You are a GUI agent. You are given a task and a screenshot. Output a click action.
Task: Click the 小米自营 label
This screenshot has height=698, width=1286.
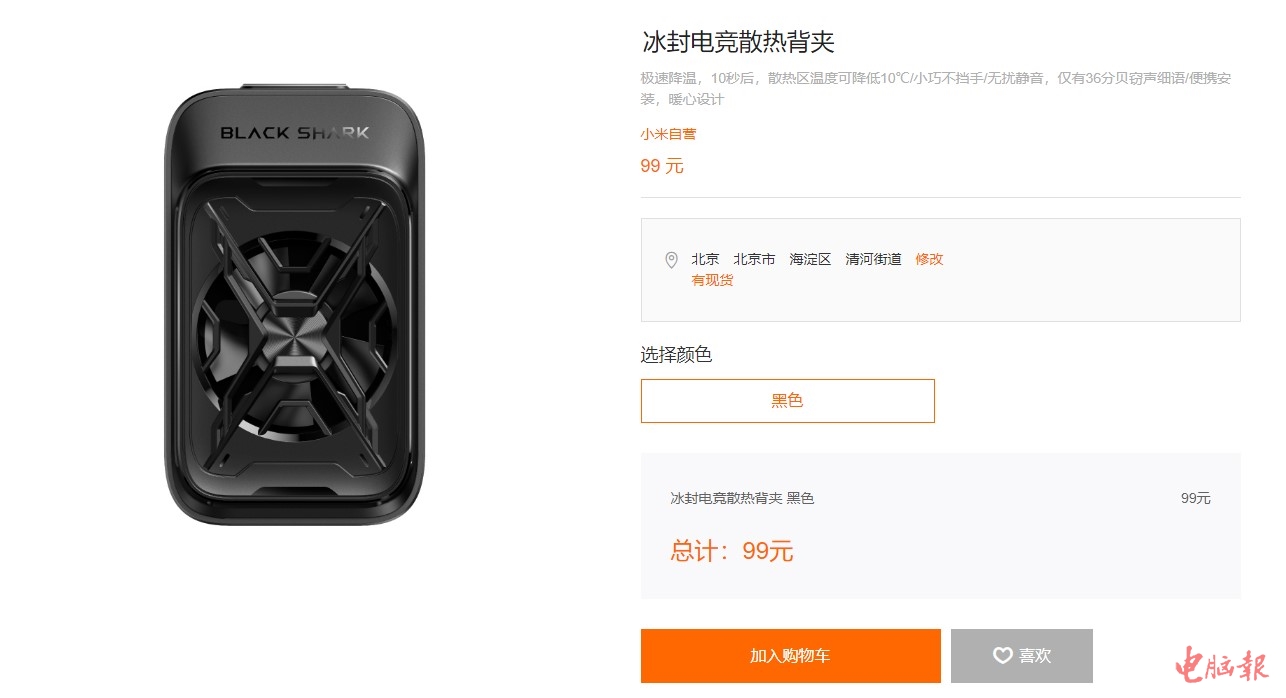click(x=668, y=134)
